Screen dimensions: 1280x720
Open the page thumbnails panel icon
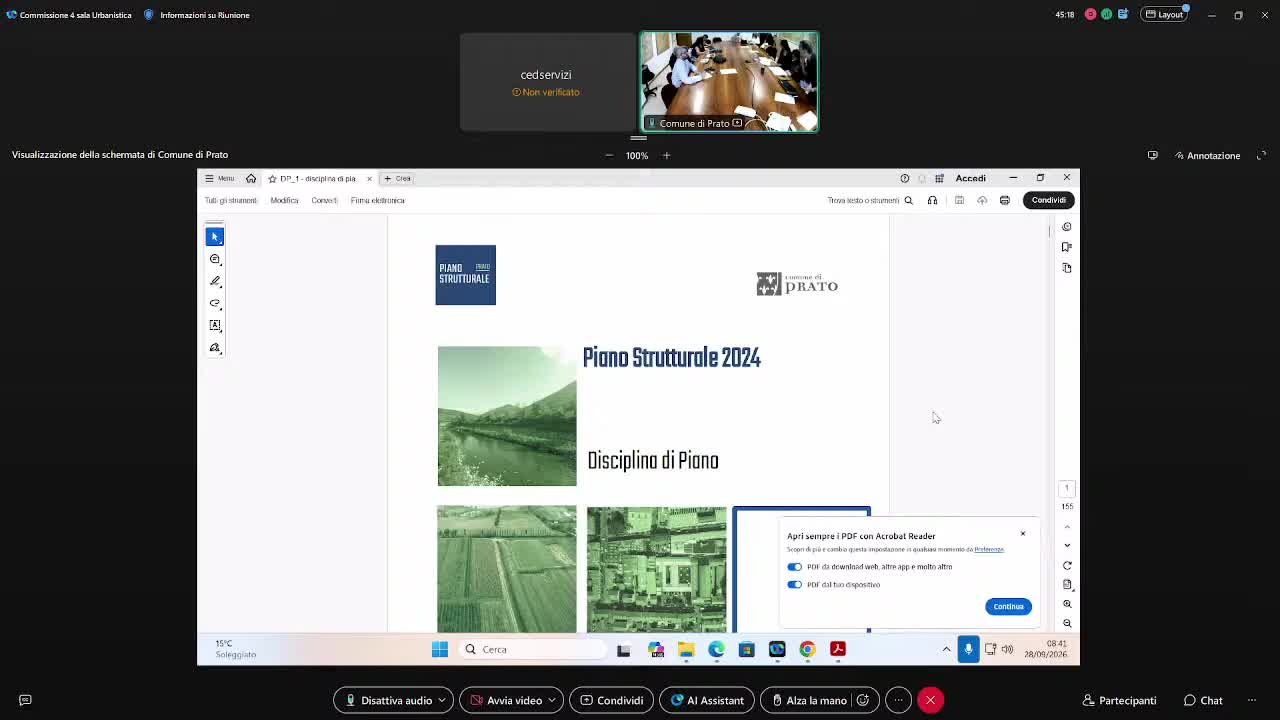click(x=1067, y=268)
